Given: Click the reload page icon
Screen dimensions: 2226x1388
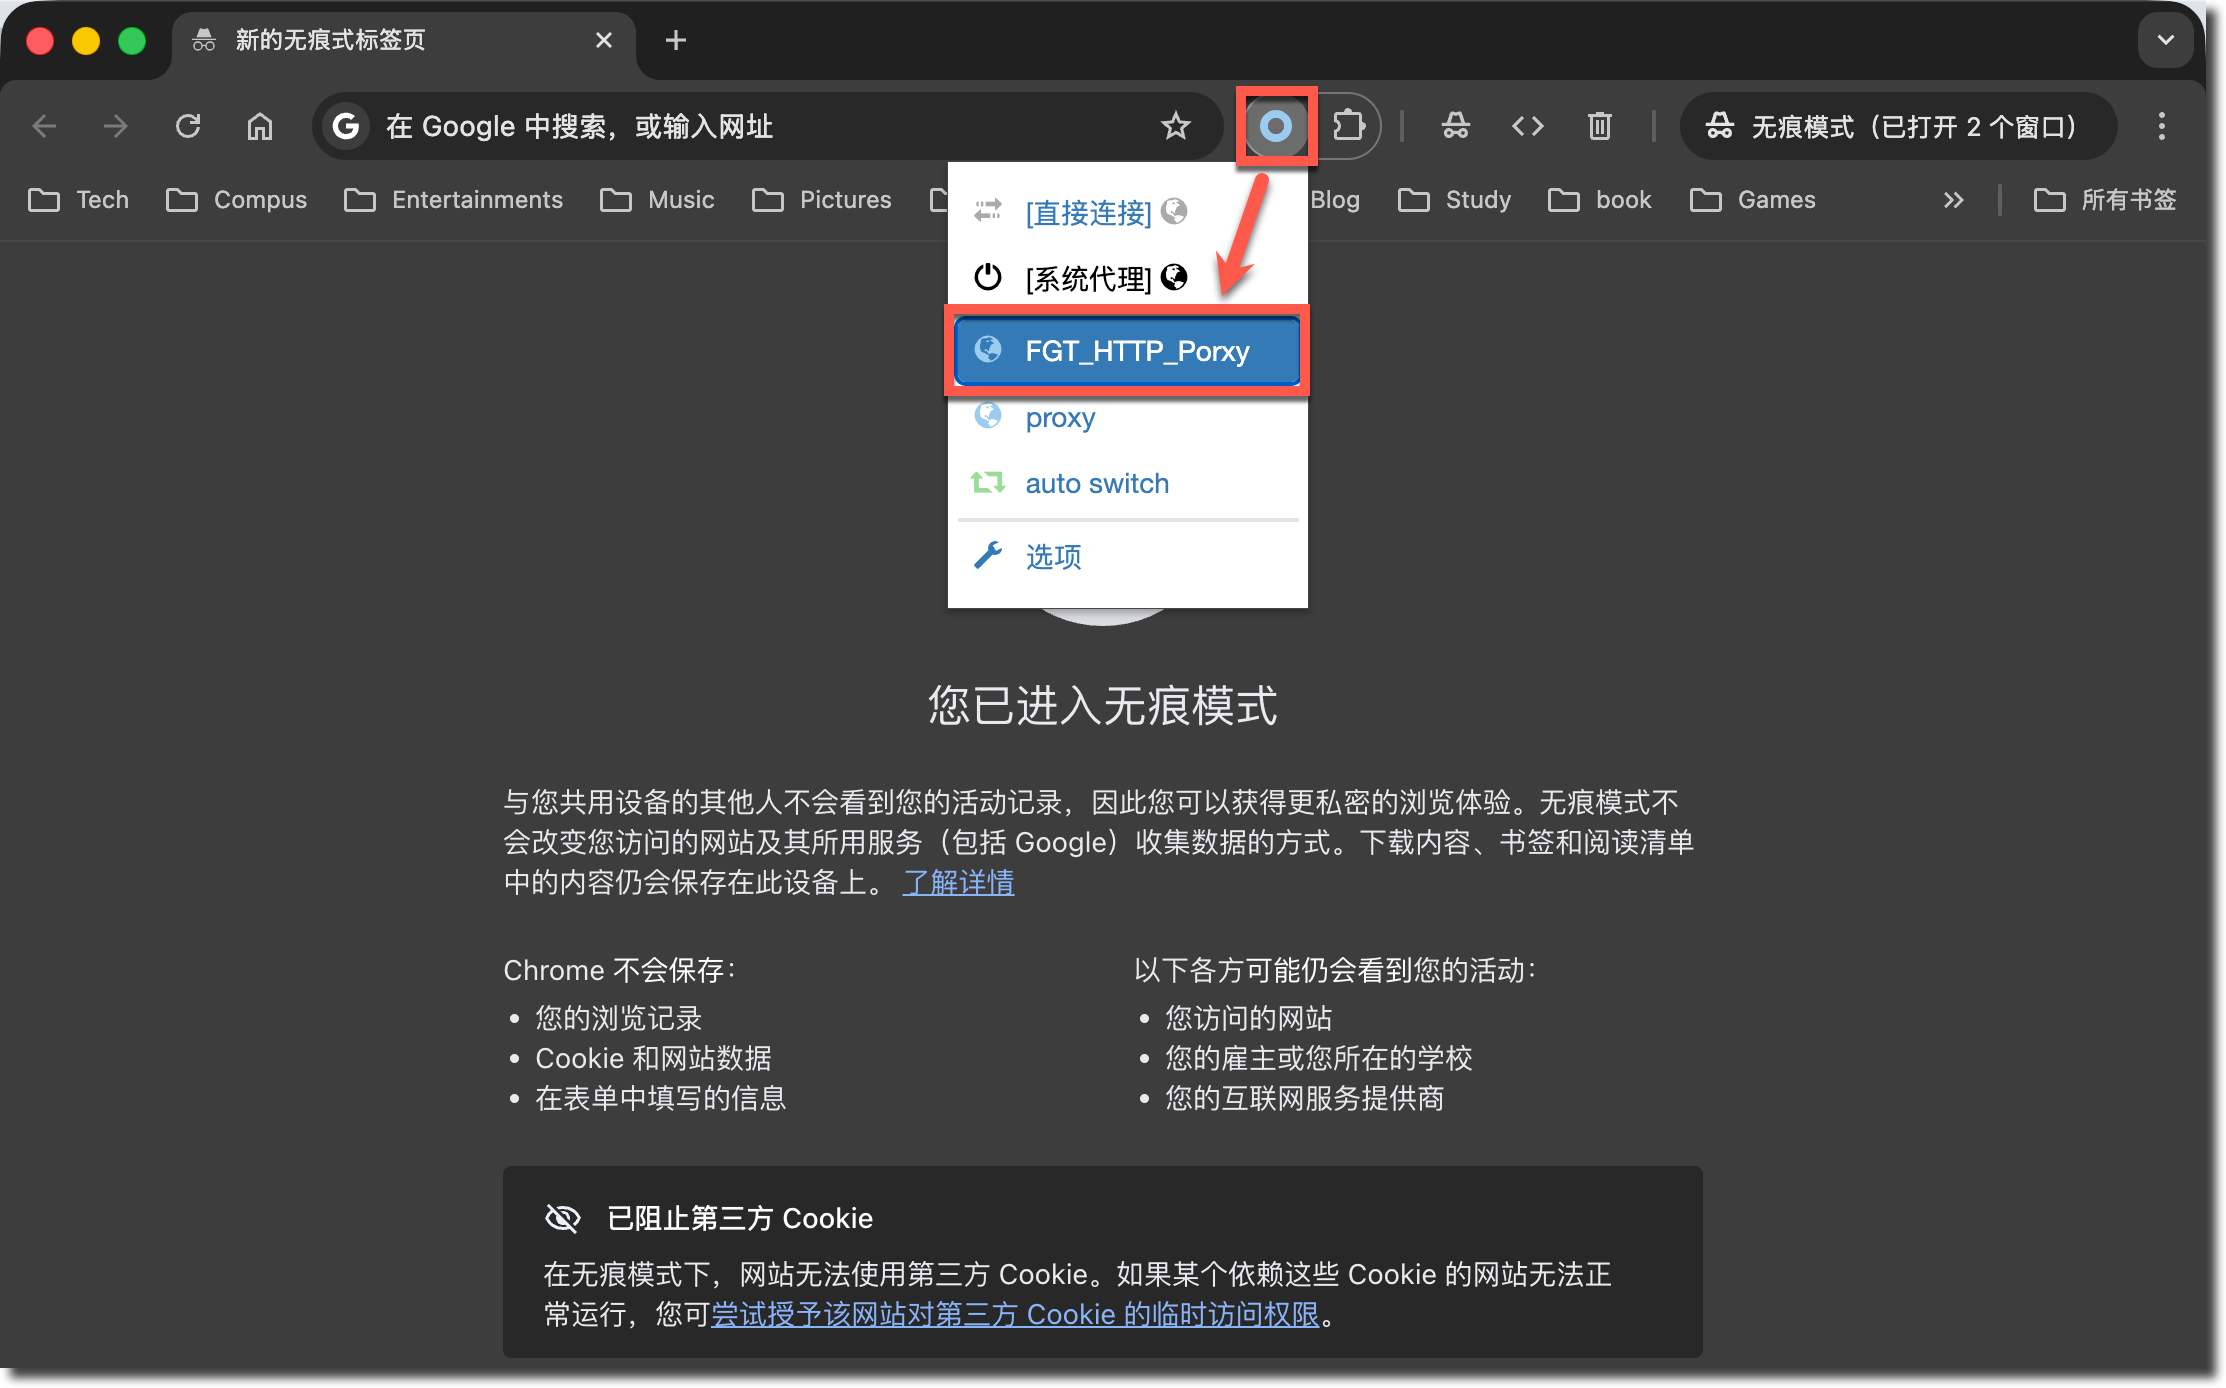Looking at the screenshot, I should point(188,126).
